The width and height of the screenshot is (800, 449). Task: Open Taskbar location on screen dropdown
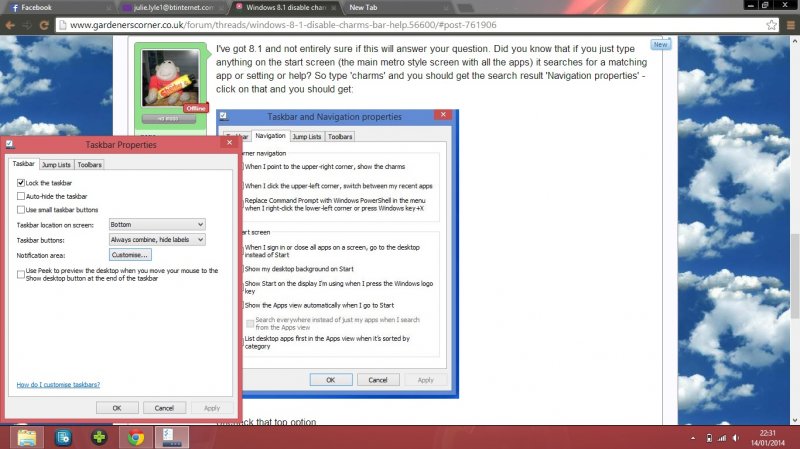tap(156, 225)
